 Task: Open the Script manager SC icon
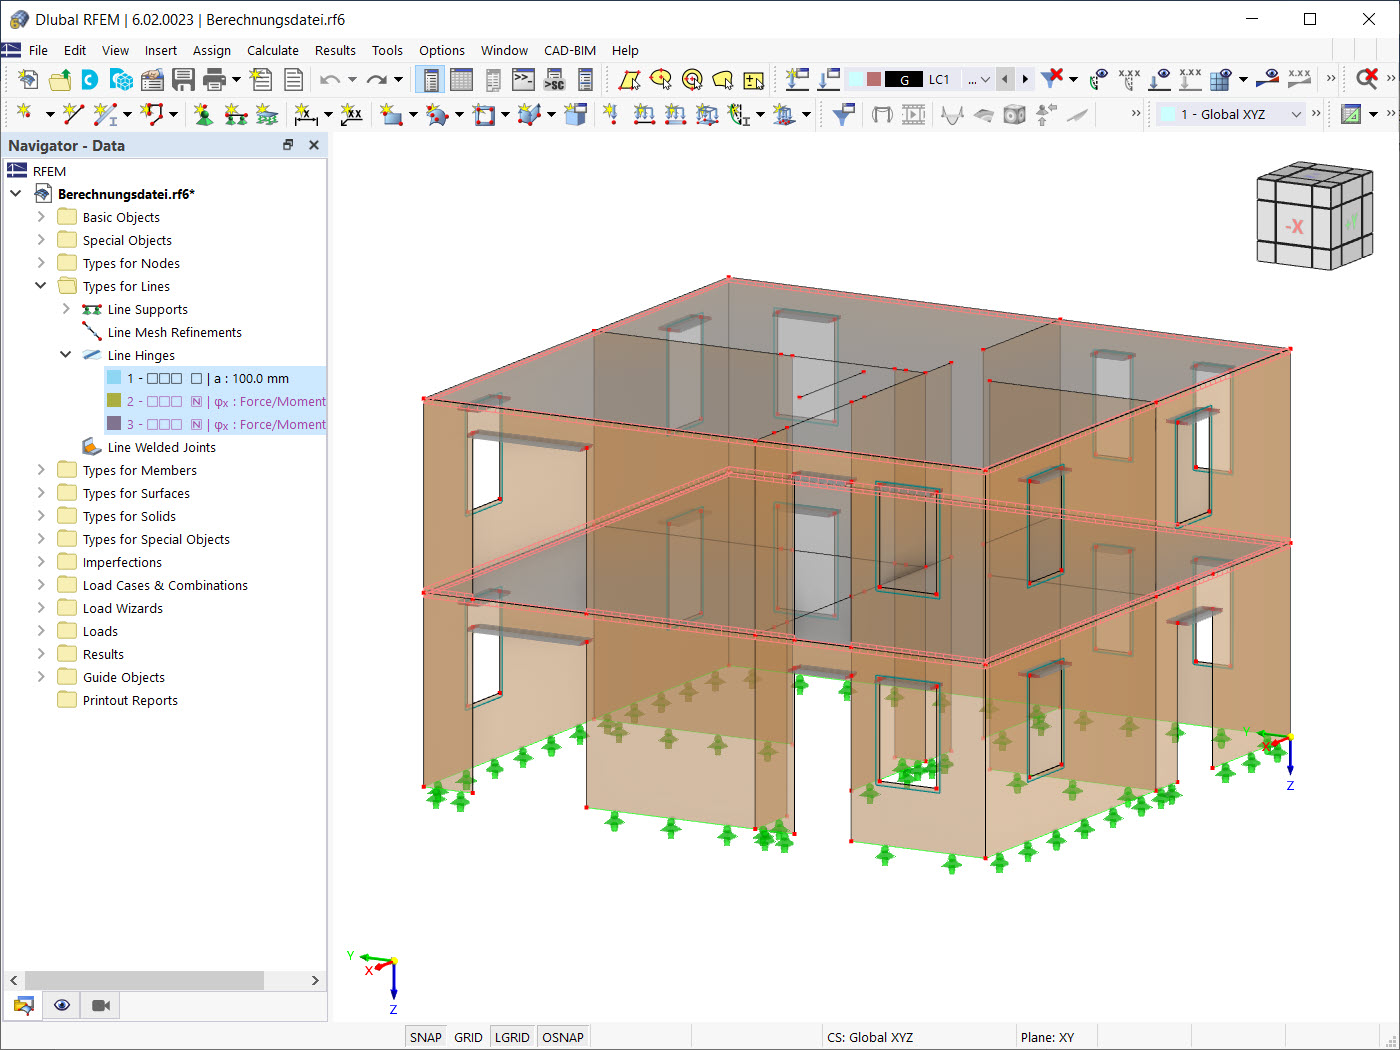(x=554, y=80)
